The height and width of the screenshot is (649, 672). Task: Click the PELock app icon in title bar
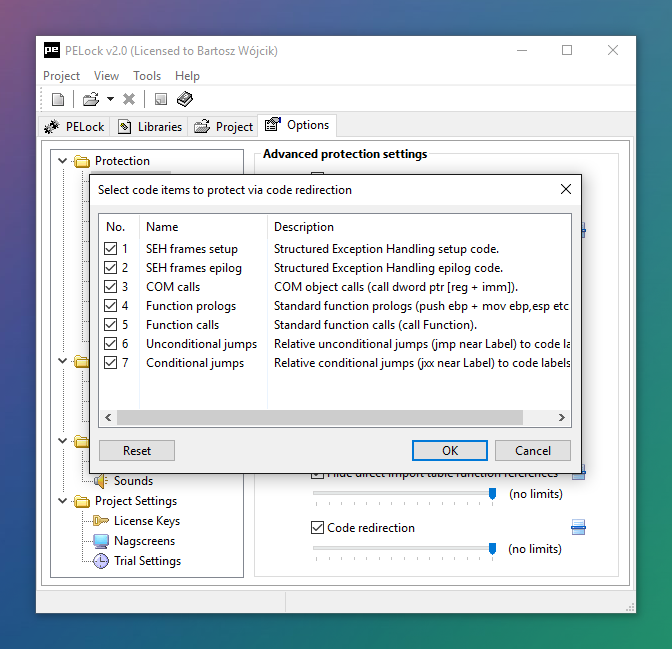click(52, 50)
